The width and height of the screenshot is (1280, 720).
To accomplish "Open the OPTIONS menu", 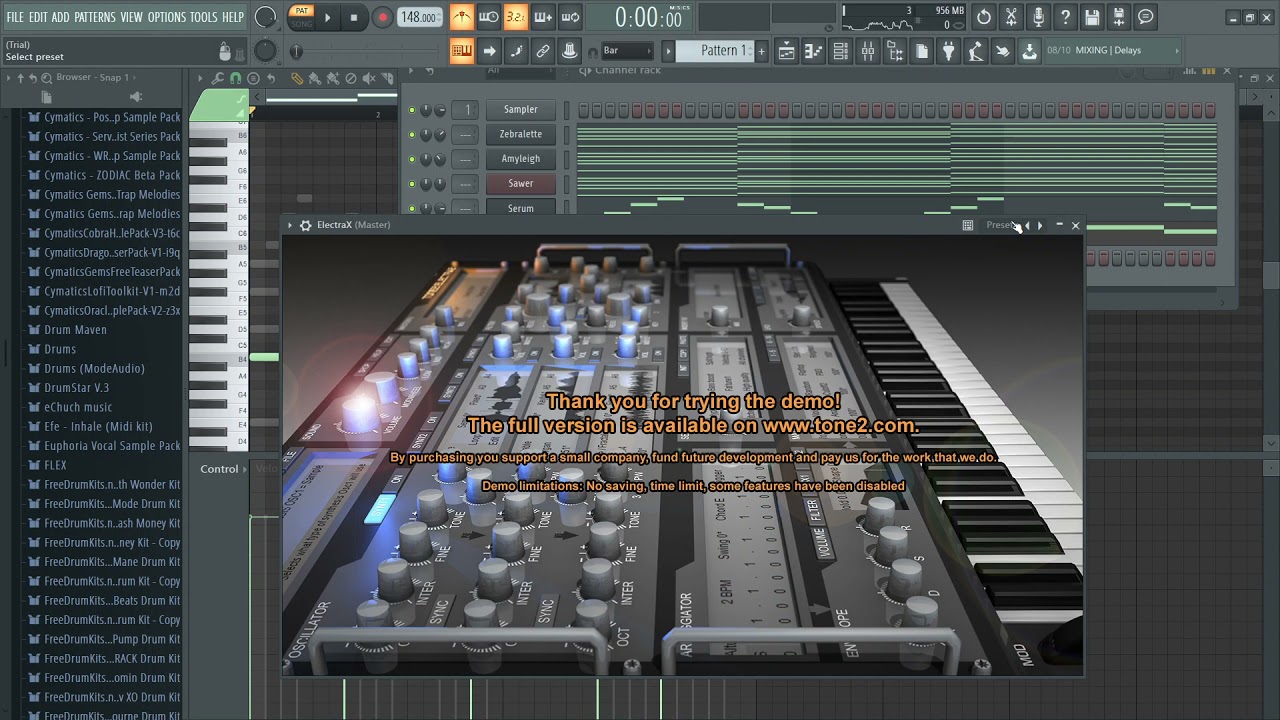I will coord(167,17).
